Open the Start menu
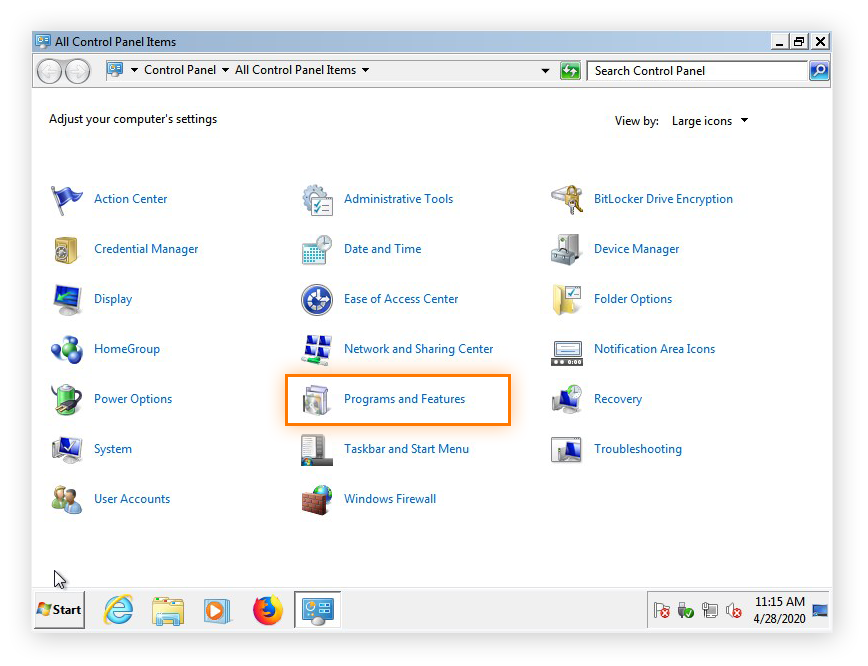Image resolution: width=868 pixels, height=666 pixels. 57,609
